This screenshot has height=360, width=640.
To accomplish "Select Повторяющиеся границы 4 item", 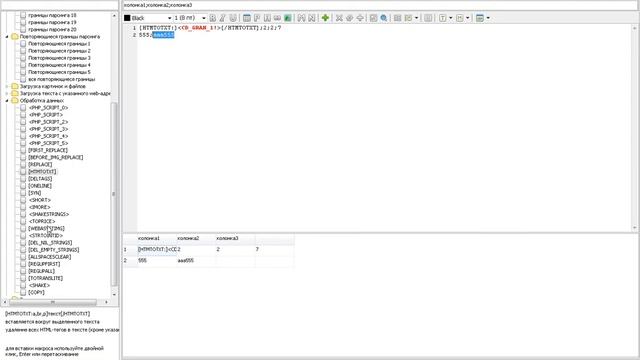I will (59, 65).
